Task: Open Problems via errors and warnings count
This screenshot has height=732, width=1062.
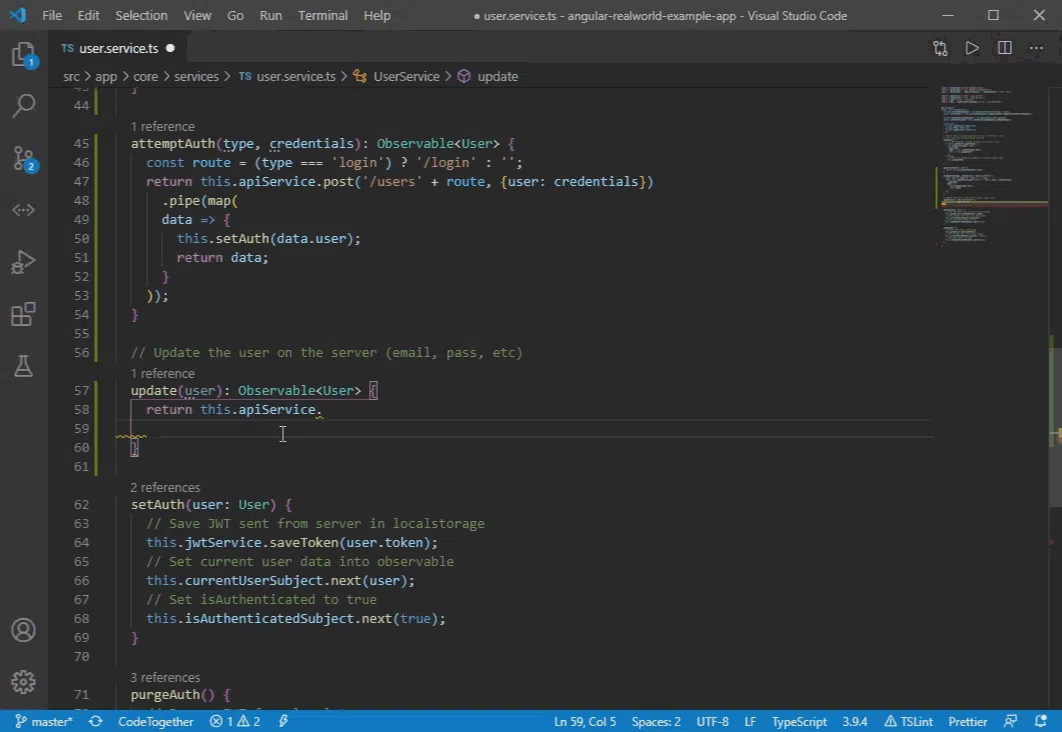Action: click(x=235, y=722)
